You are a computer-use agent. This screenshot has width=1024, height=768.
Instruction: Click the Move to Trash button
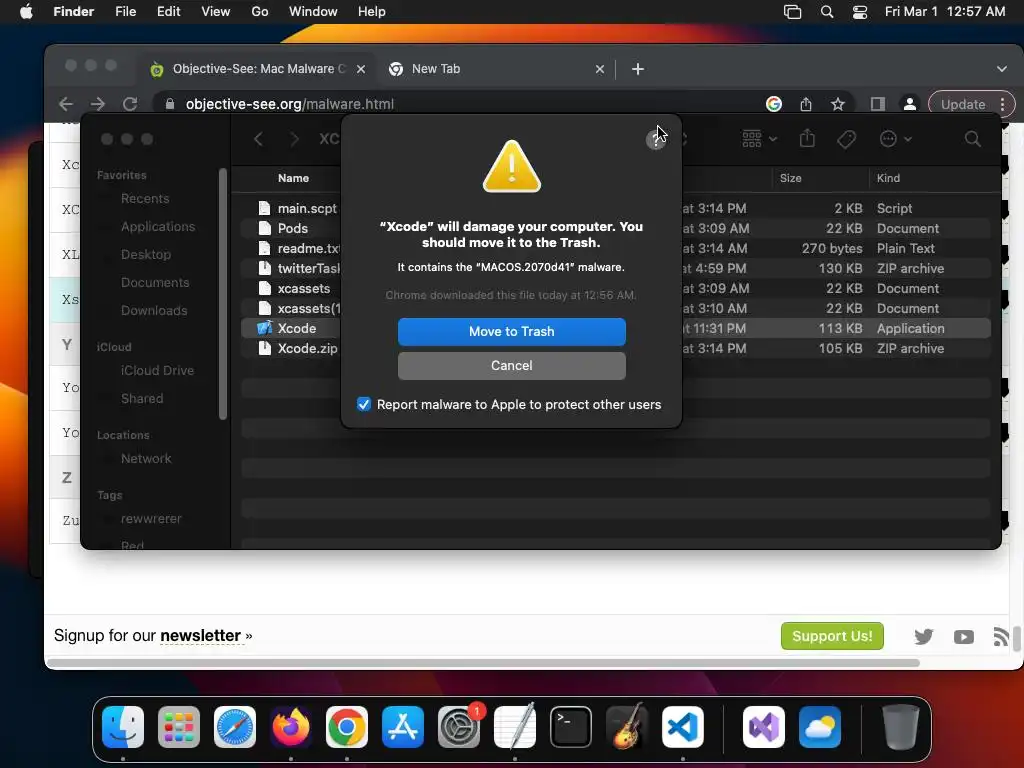511,332
